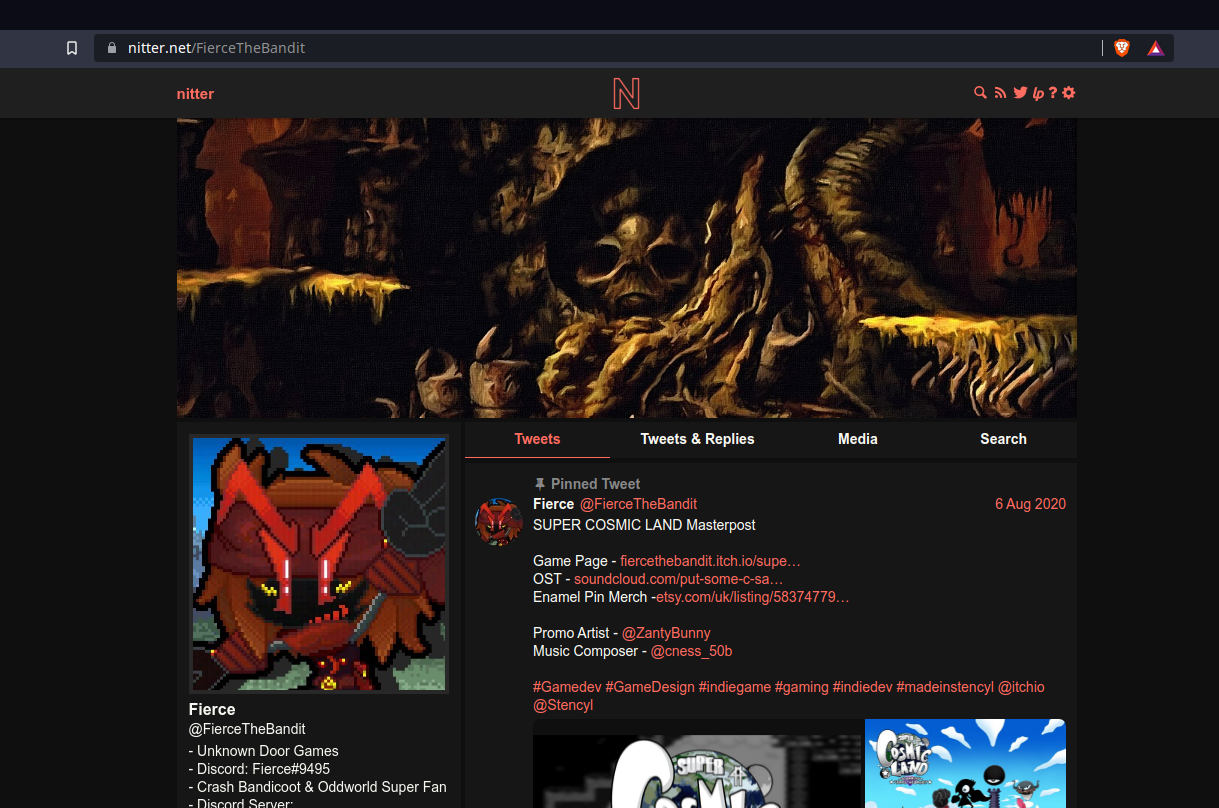The height and width of the screenshot is (808, 1219).
Task: Select 'Crash Bandicoot & Oddworld Super Fan' text
Action: pos(322,787)
